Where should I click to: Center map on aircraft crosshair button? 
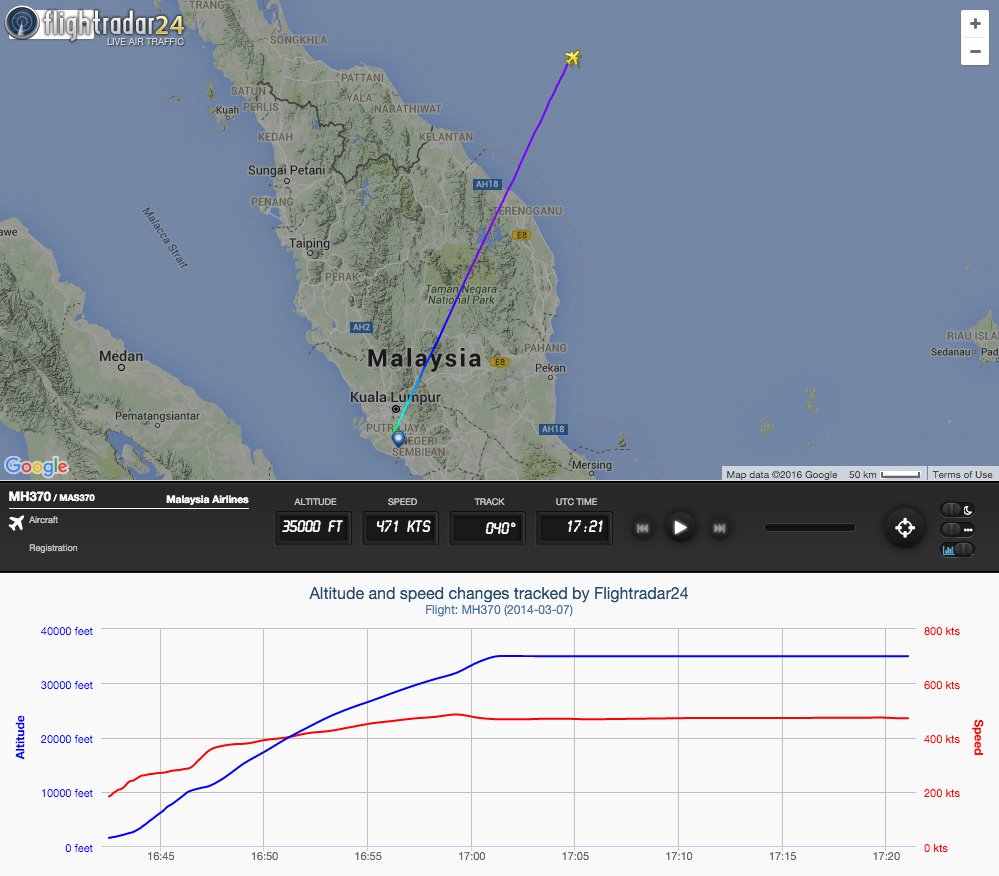coord(905,528)
